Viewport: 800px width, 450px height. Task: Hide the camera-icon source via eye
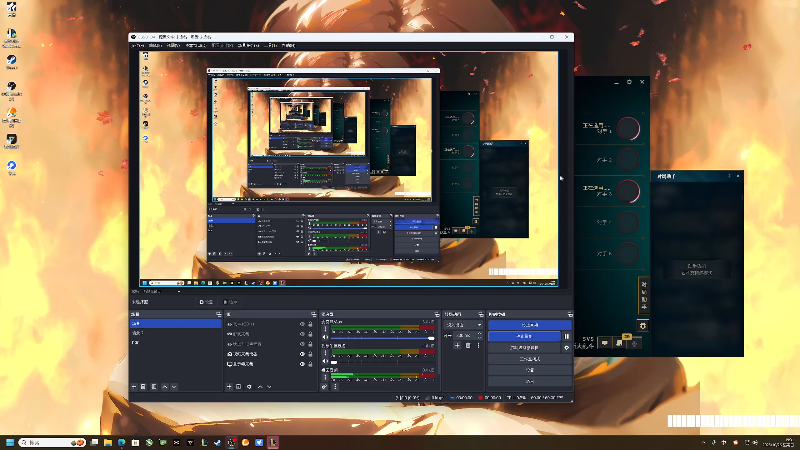click(x=302, y=354)
